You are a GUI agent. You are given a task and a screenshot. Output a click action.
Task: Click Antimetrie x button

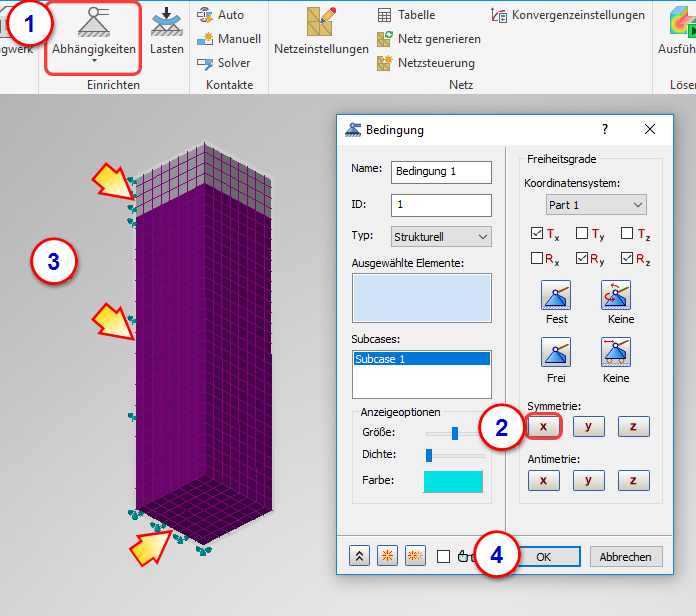(544, 481)
